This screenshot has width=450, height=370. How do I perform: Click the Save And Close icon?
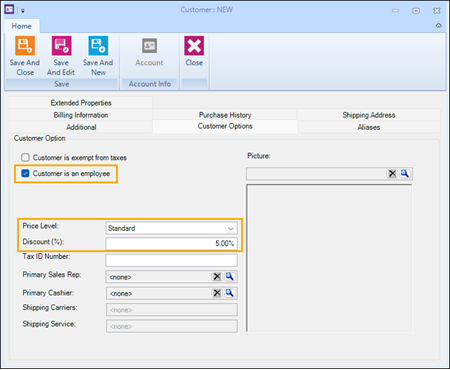click(x=25, y=46)
